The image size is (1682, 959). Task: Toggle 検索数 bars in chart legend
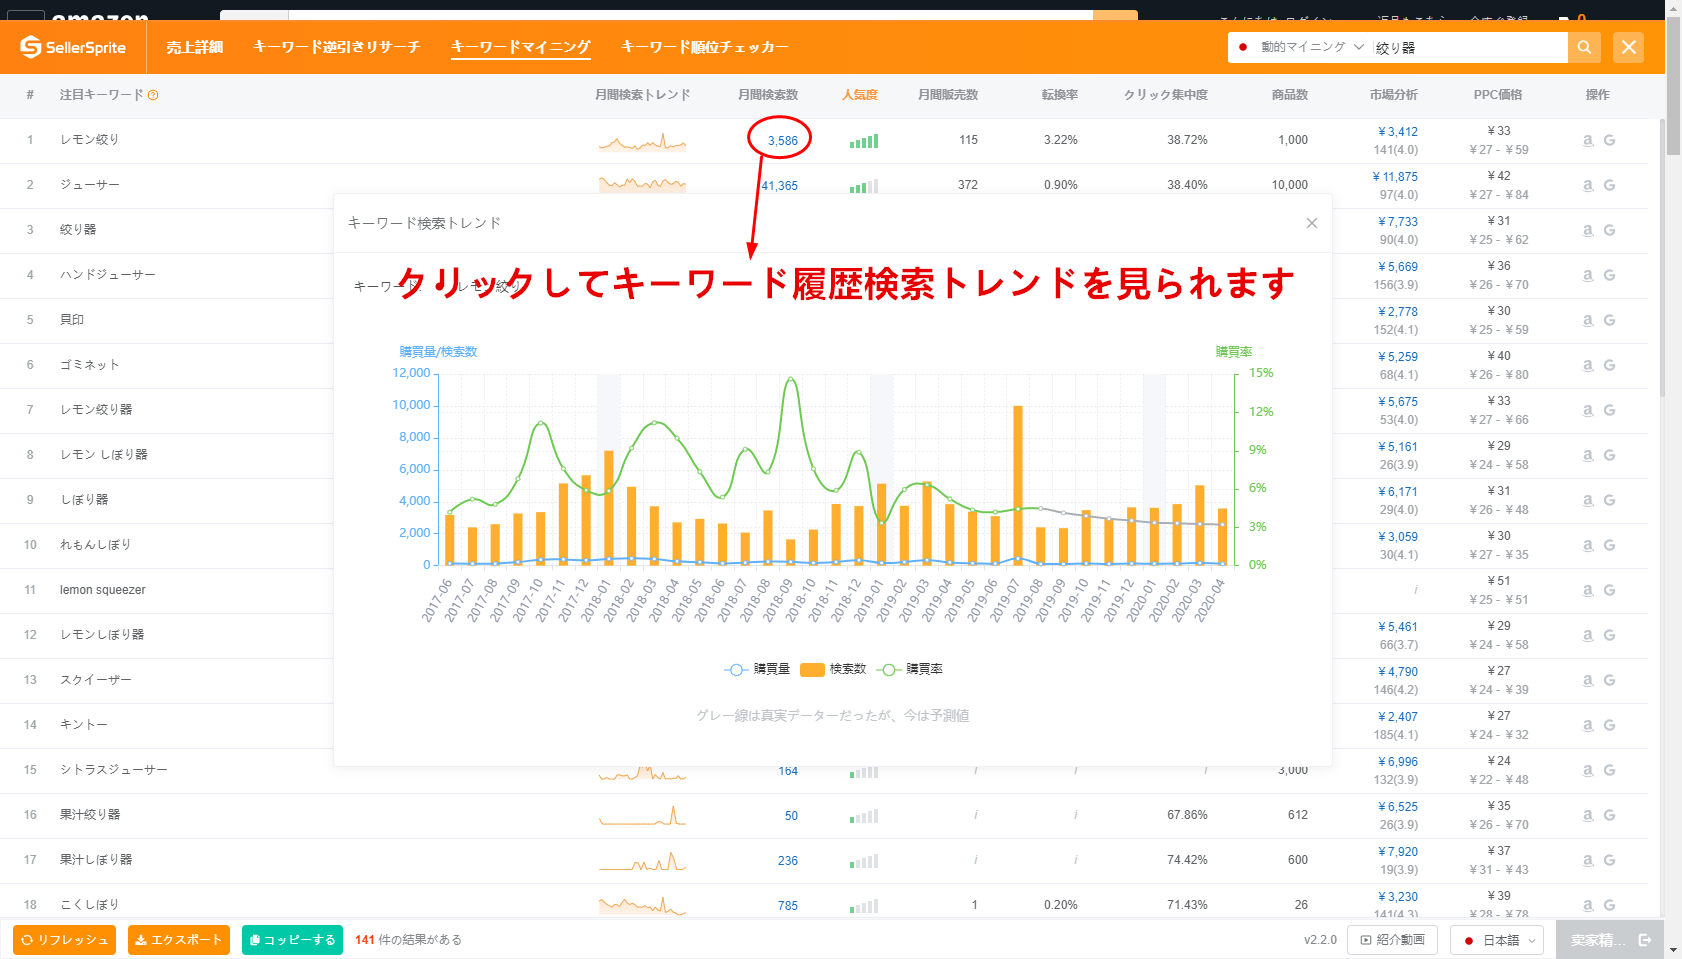click(x=833, y=669)
